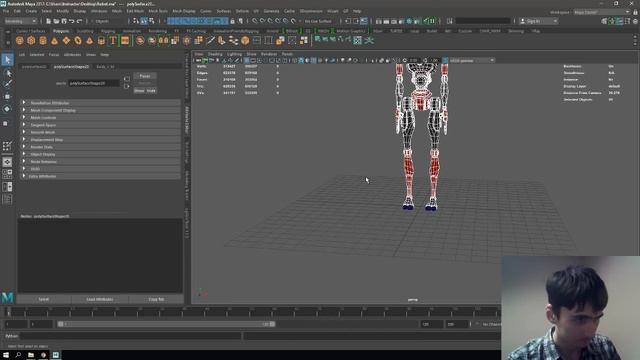Click the Copy Tab button
This screenshot has height=360, width=640.
[156, 299]
